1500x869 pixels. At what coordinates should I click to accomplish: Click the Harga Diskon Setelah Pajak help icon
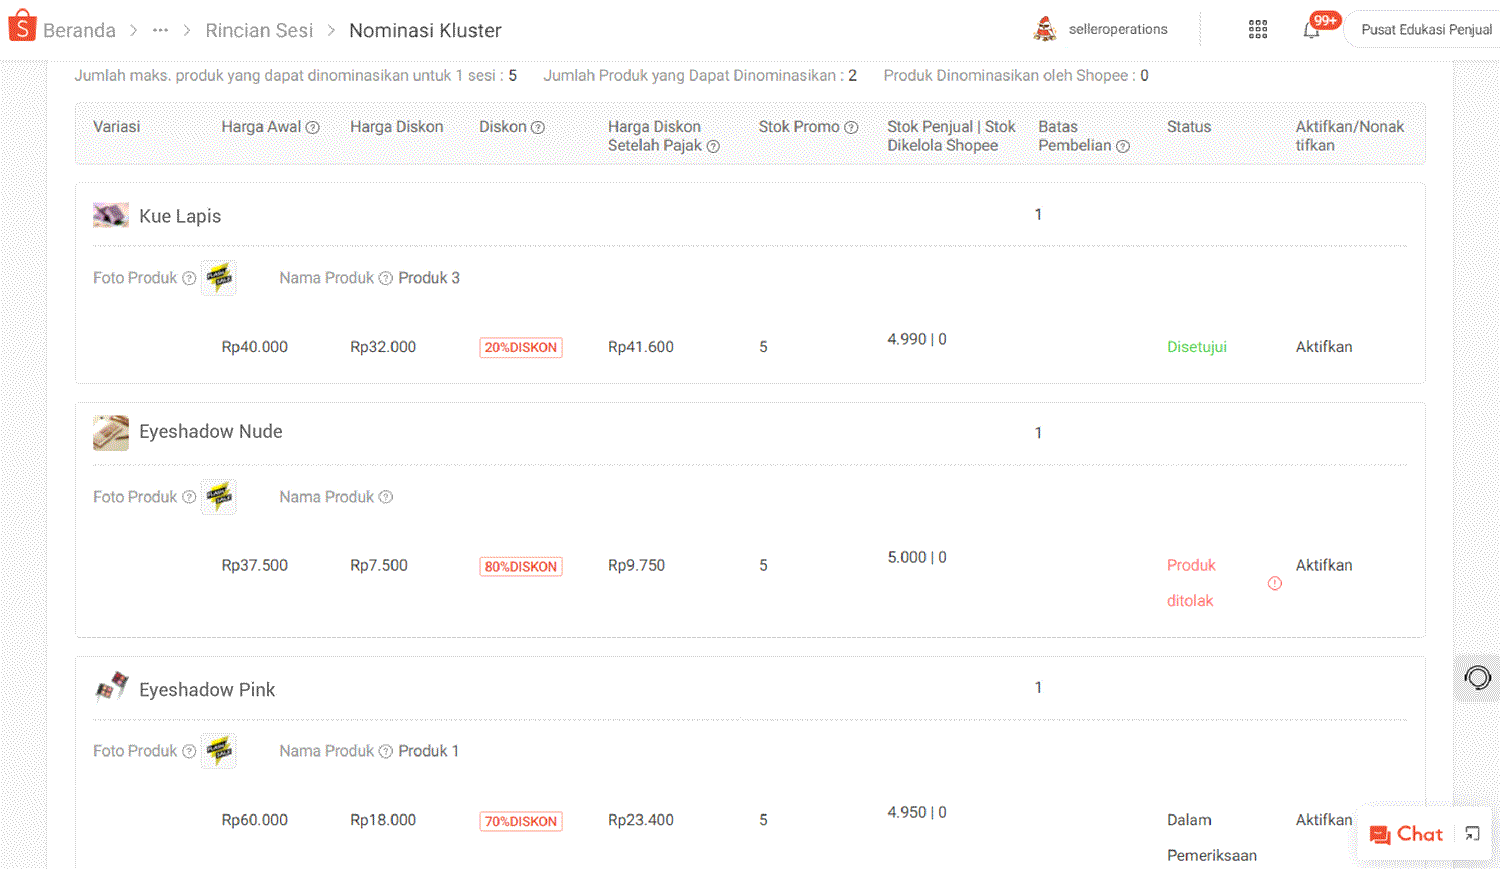[713, 146]
